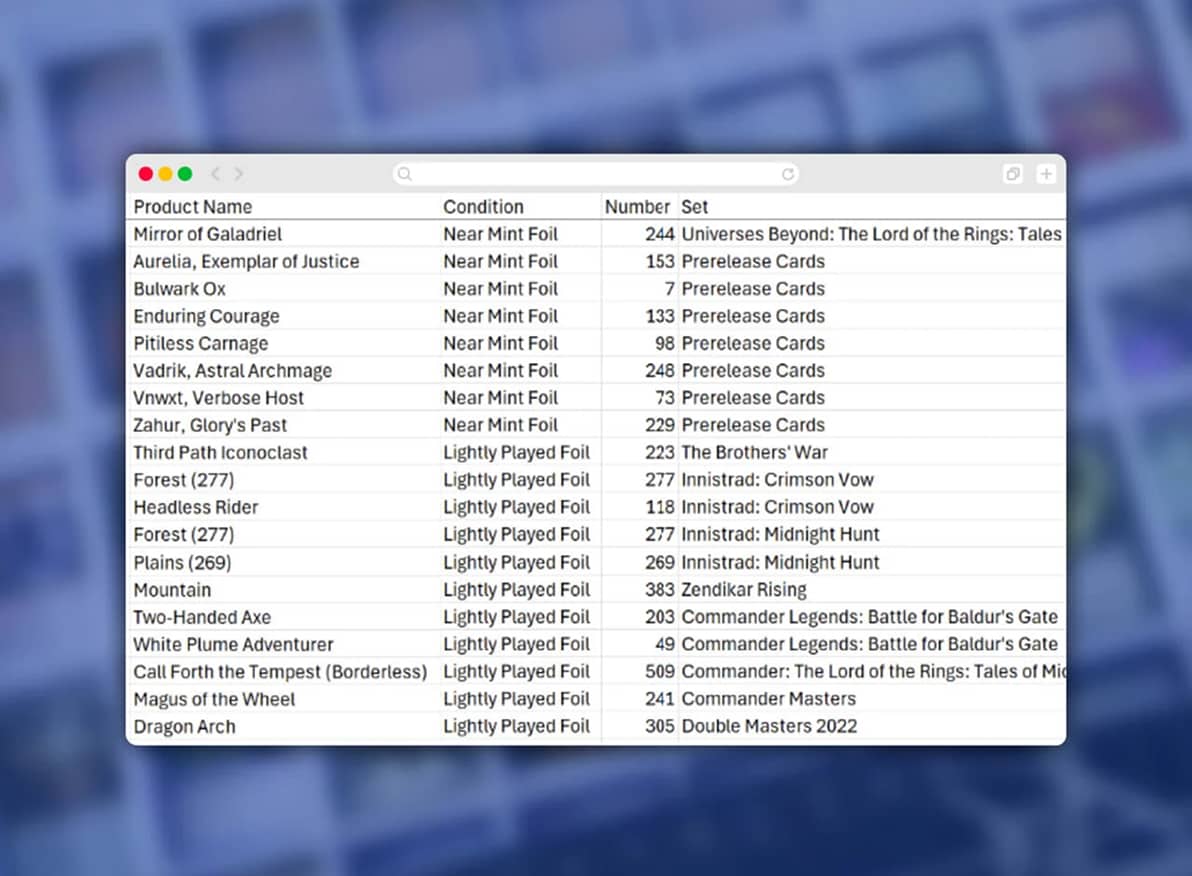
Task: Select the Zahur, Glory's Past cell
Action: pos(210,425)
